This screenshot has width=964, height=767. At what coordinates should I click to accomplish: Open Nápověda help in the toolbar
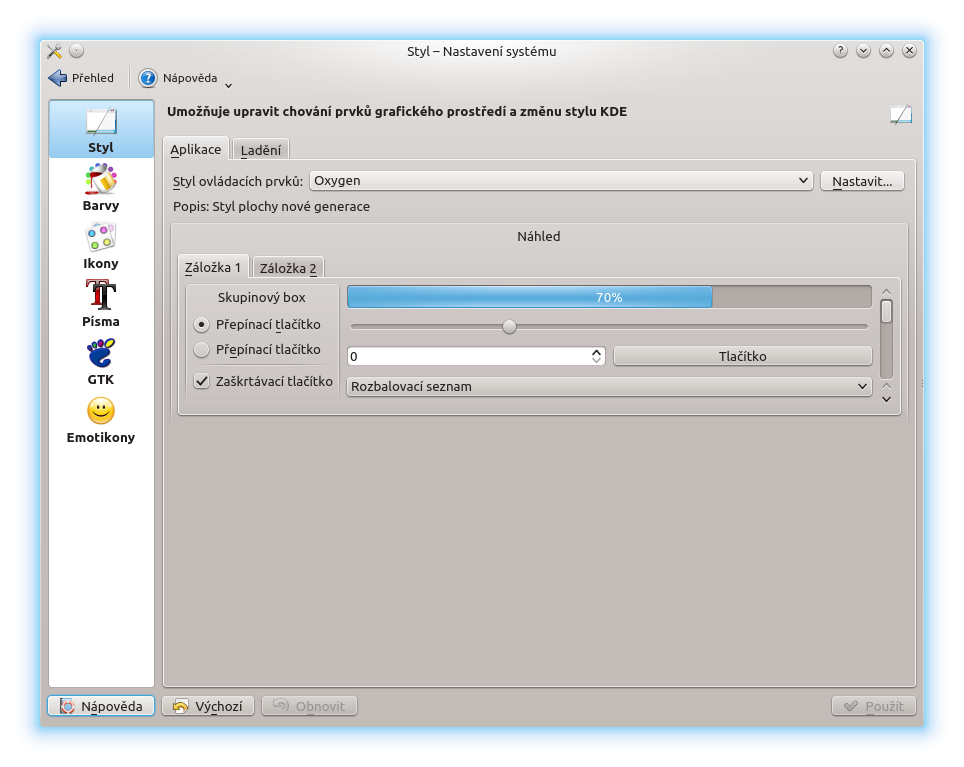click(x=178, y=78)
